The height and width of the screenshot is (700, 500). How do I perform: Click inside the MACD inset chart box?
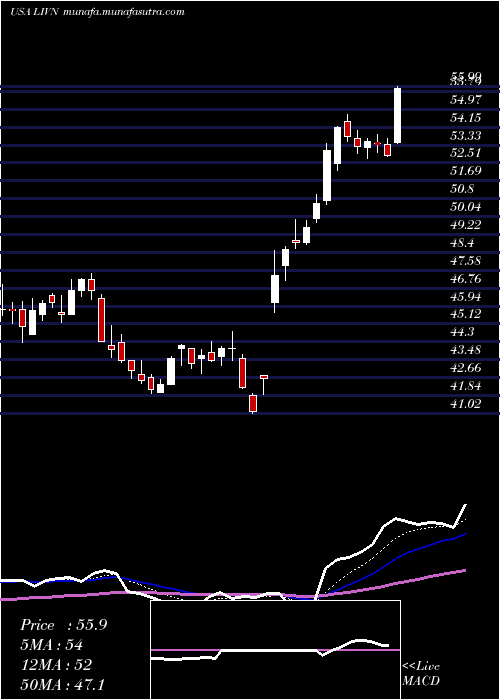[275, 650]
